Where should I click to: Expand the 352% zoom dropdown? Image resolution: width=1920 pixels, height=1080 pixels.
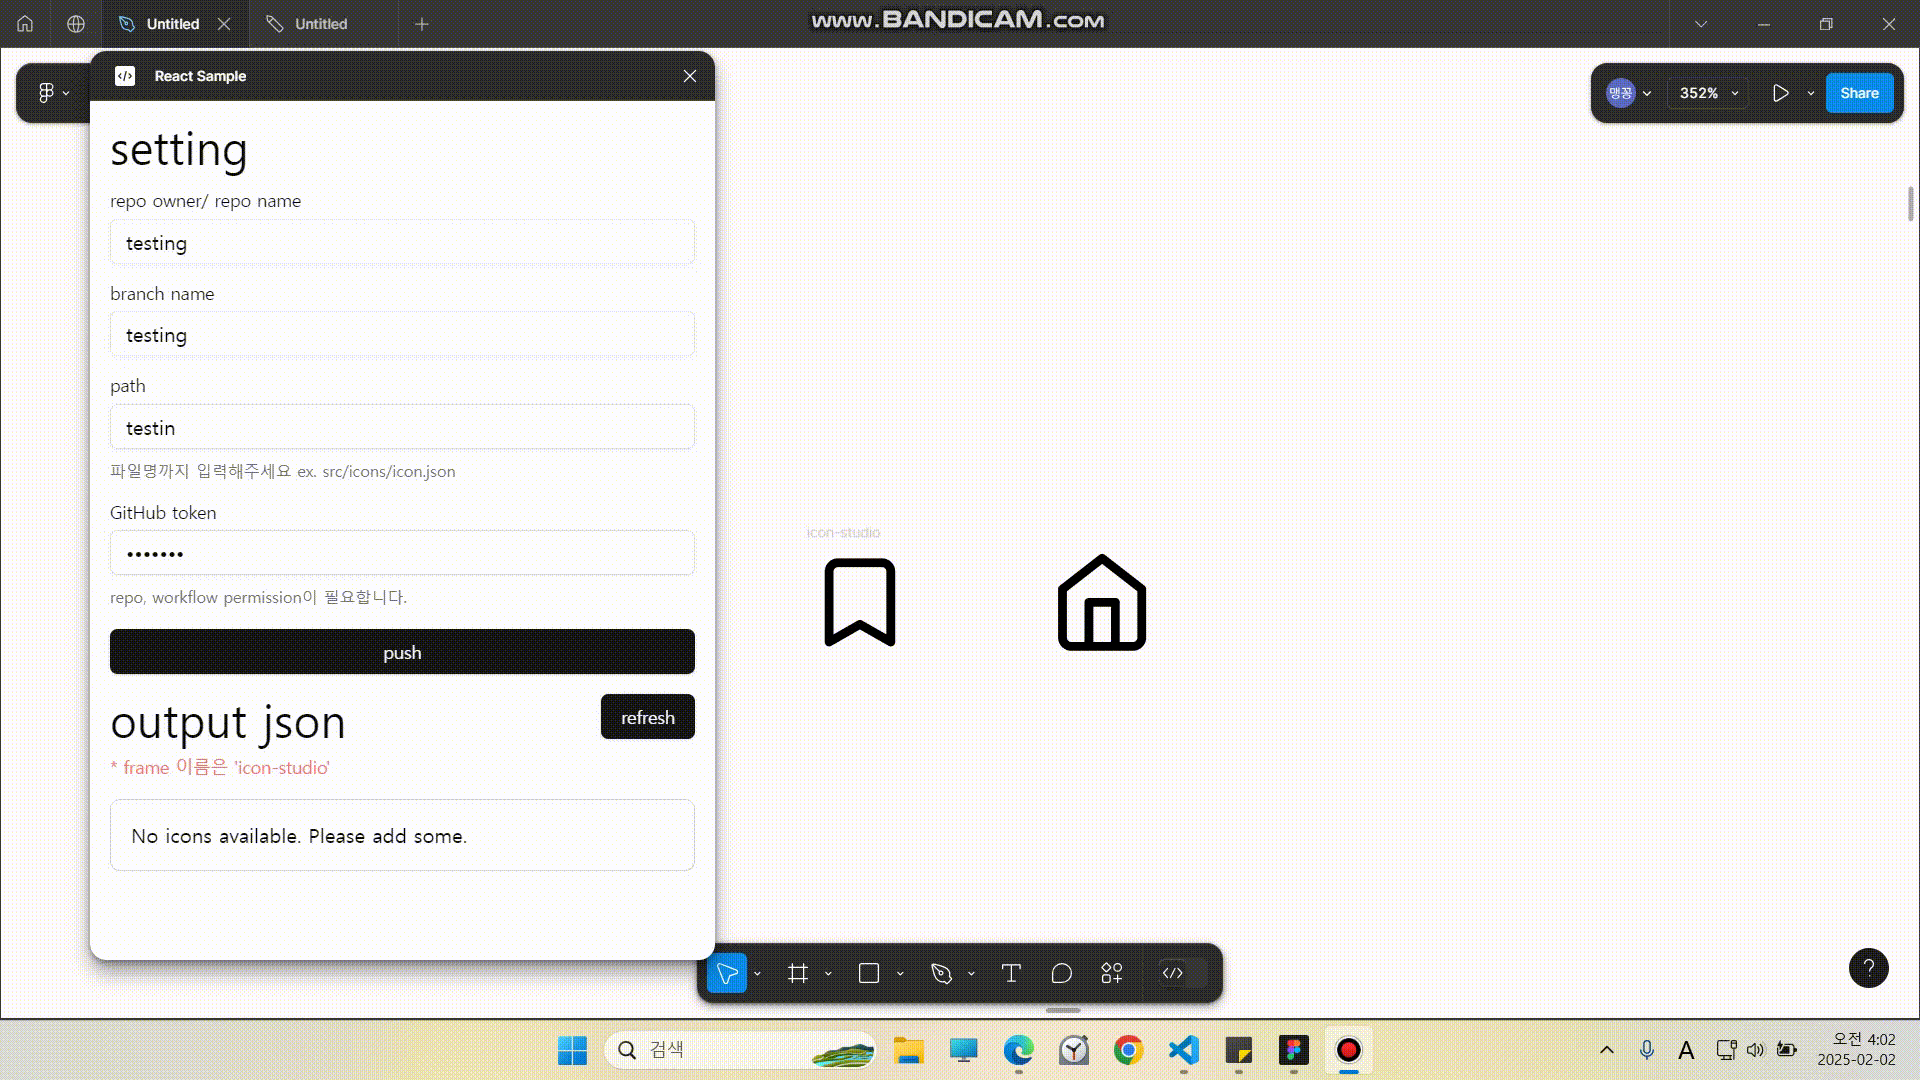pos(1708,93)
